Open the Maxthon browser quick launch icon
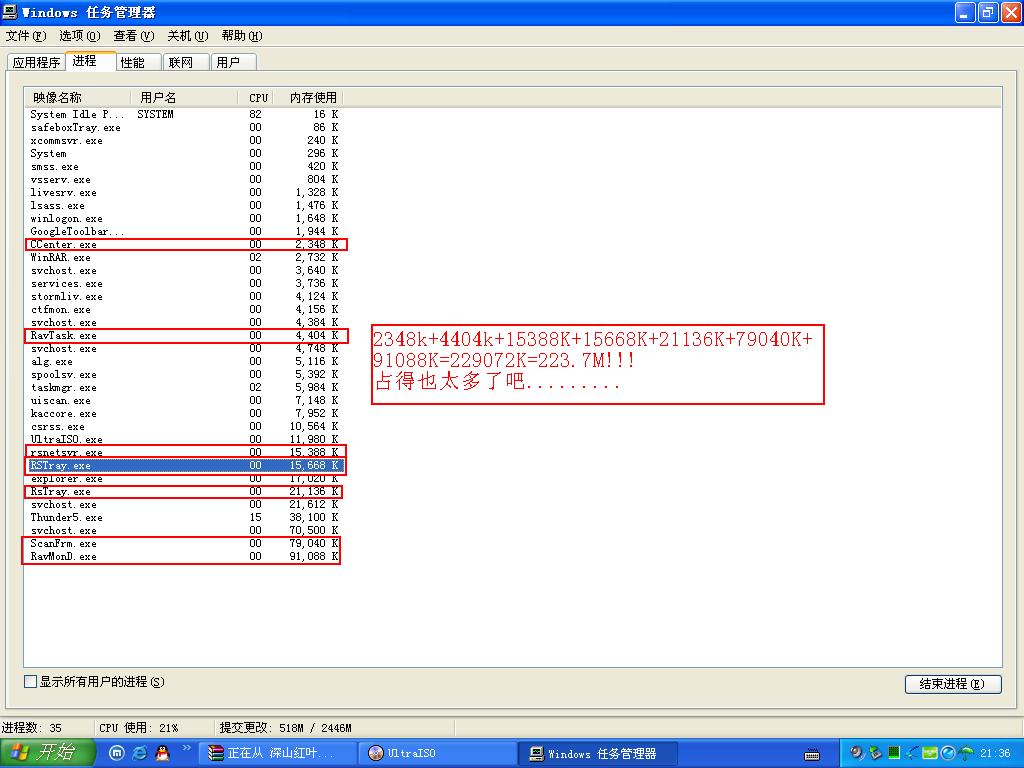The height and width of the screenshot is (768, 1024). coord(116,753)
